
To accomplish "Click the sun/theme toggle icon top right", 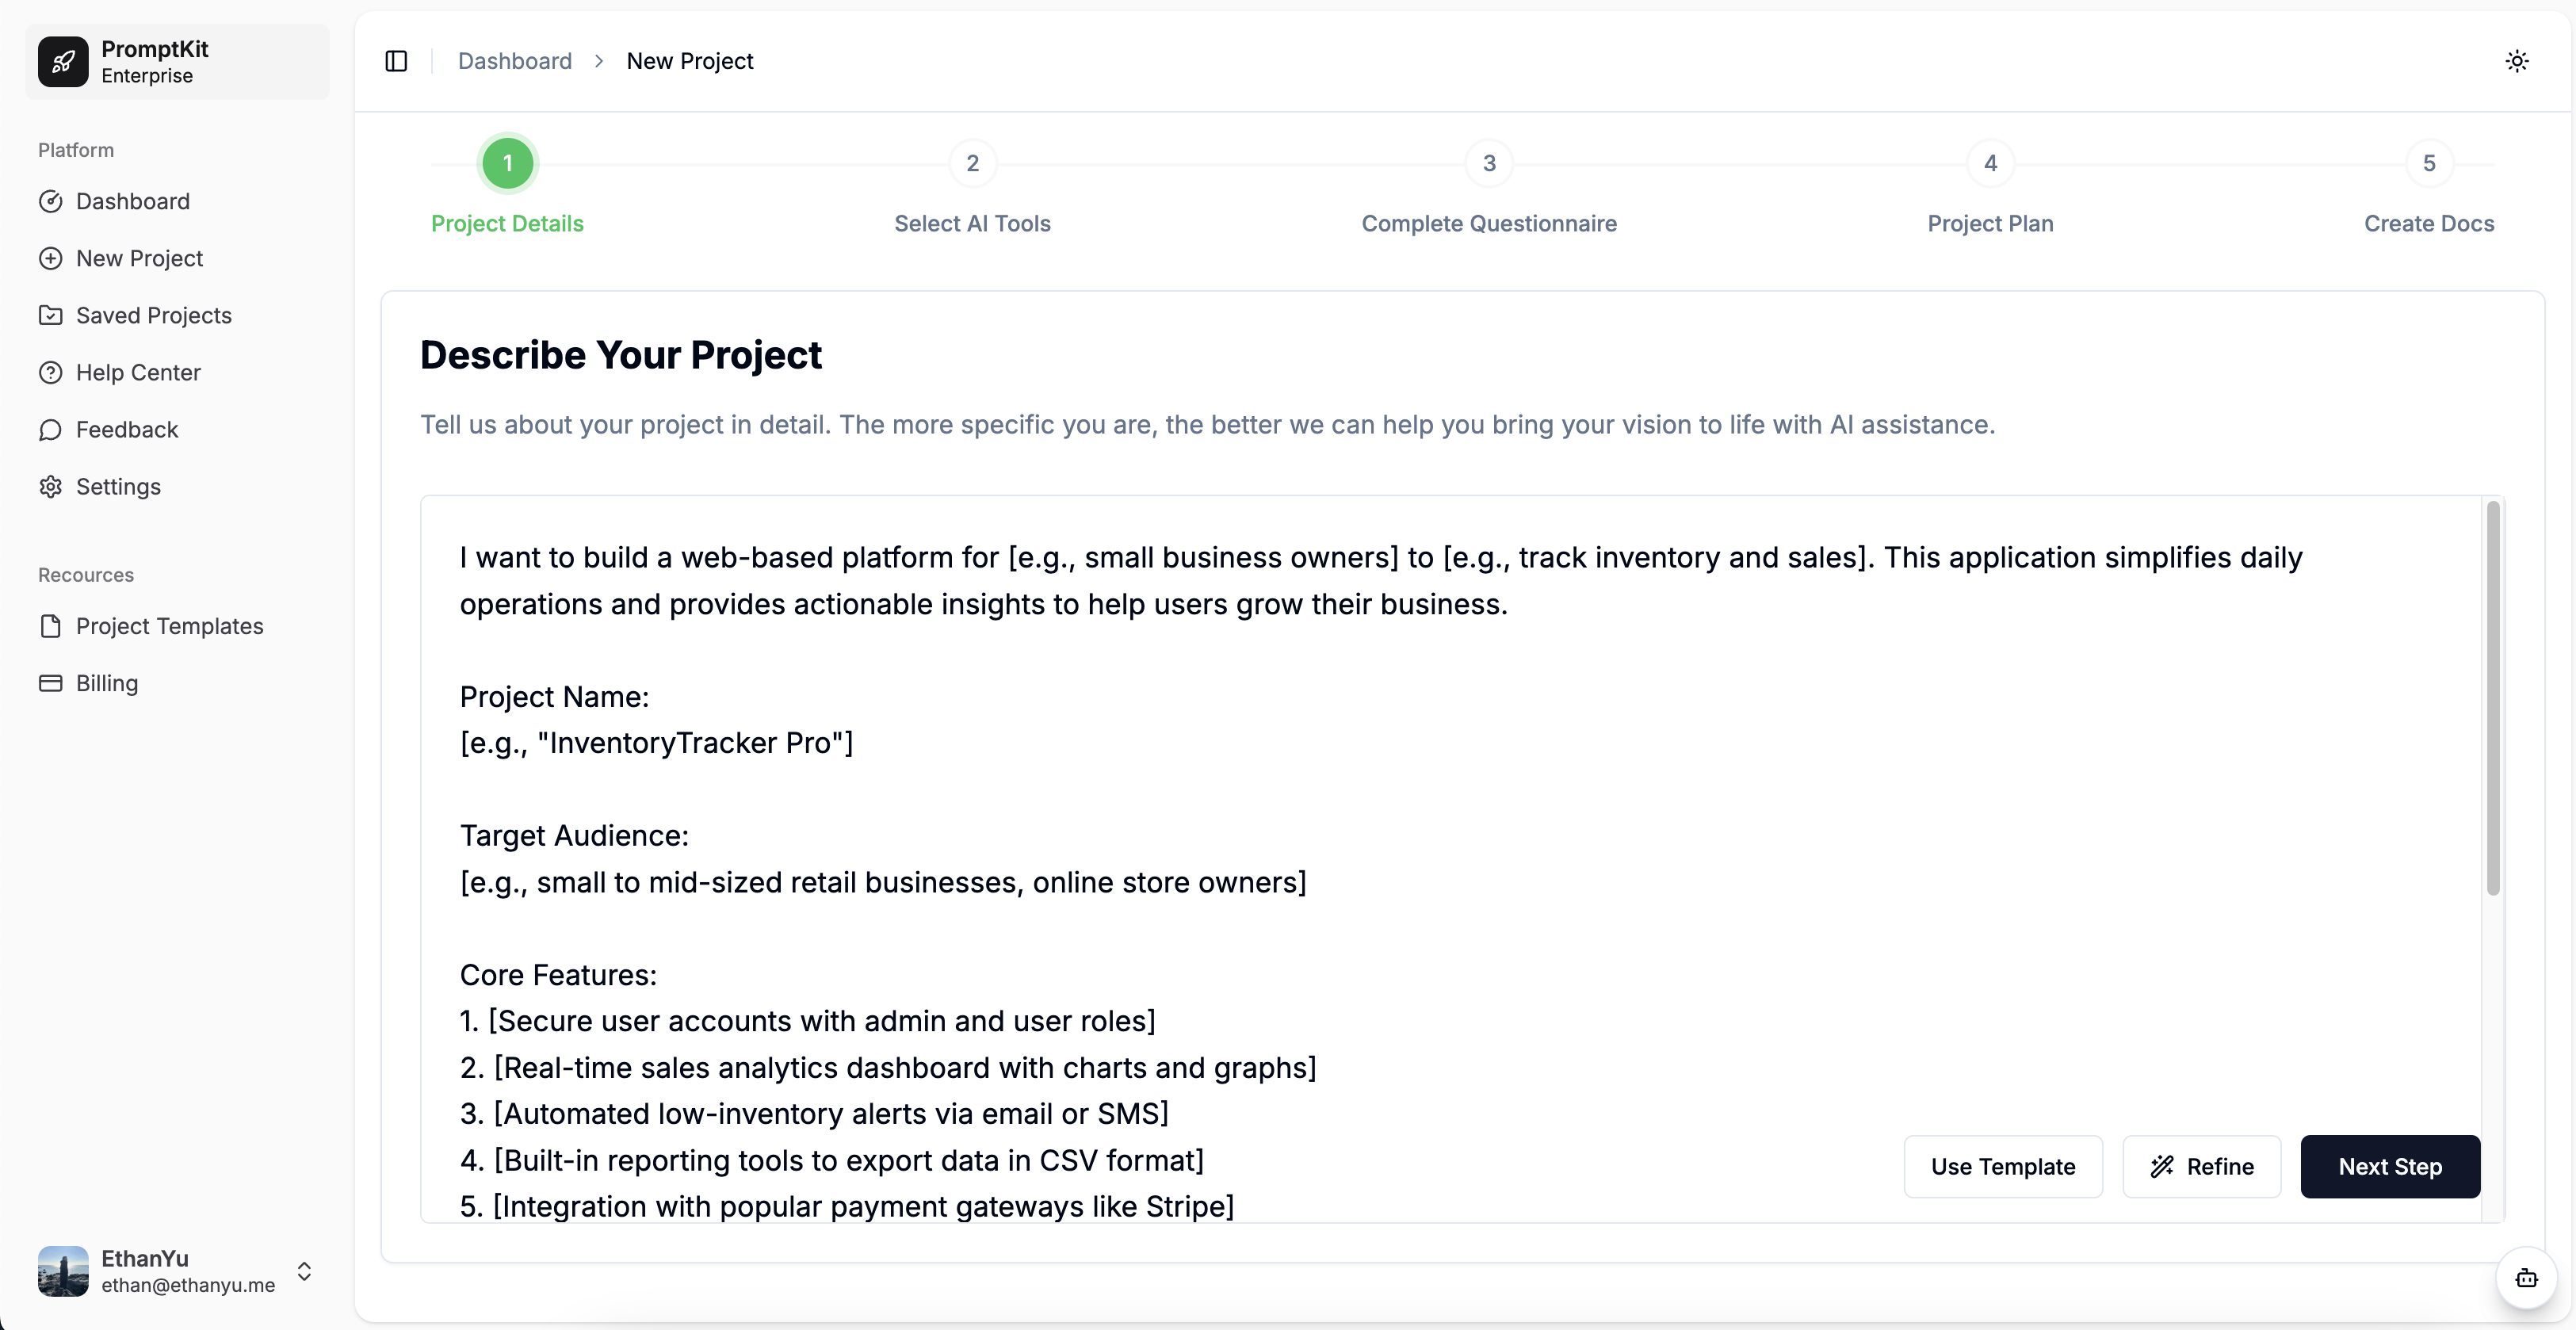I will (2518, 61).
